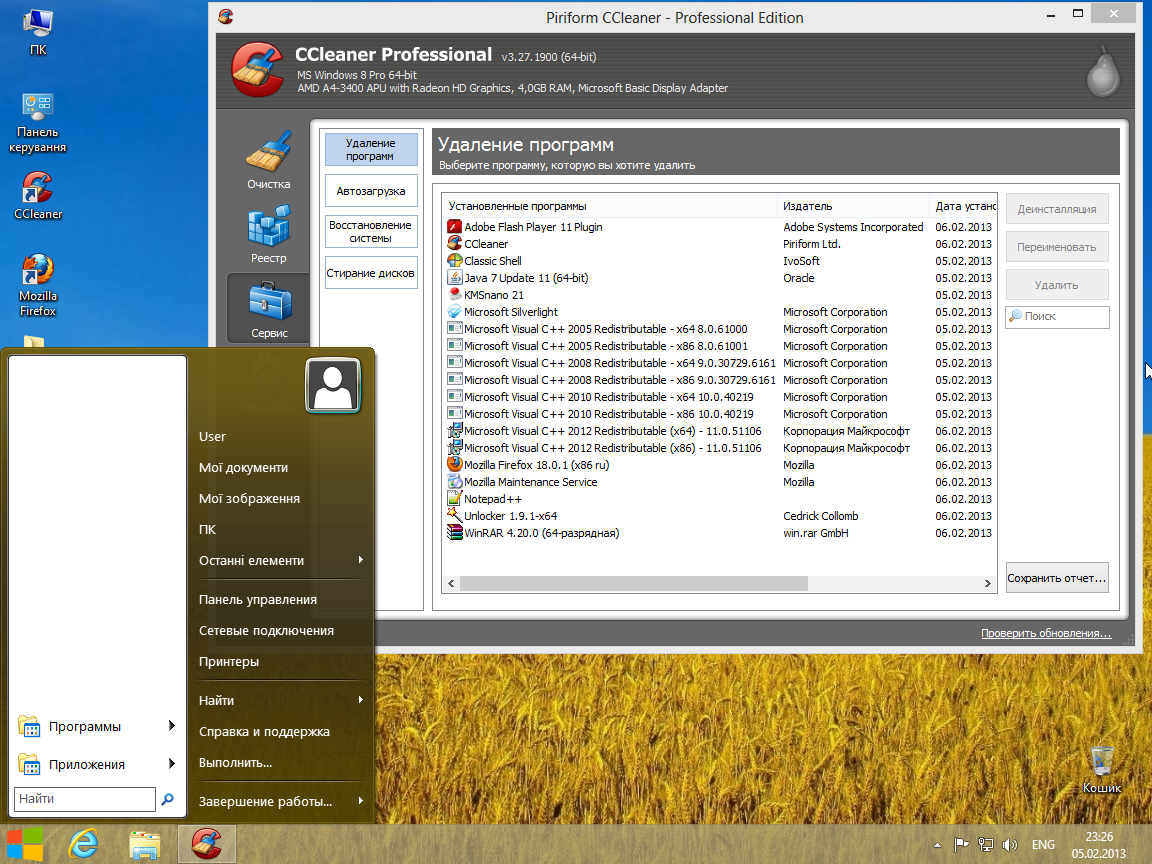Viewport: 1152px width, 864px height.
Task: Click the Панель керування desktop icon
Action: tap(37, 107)
